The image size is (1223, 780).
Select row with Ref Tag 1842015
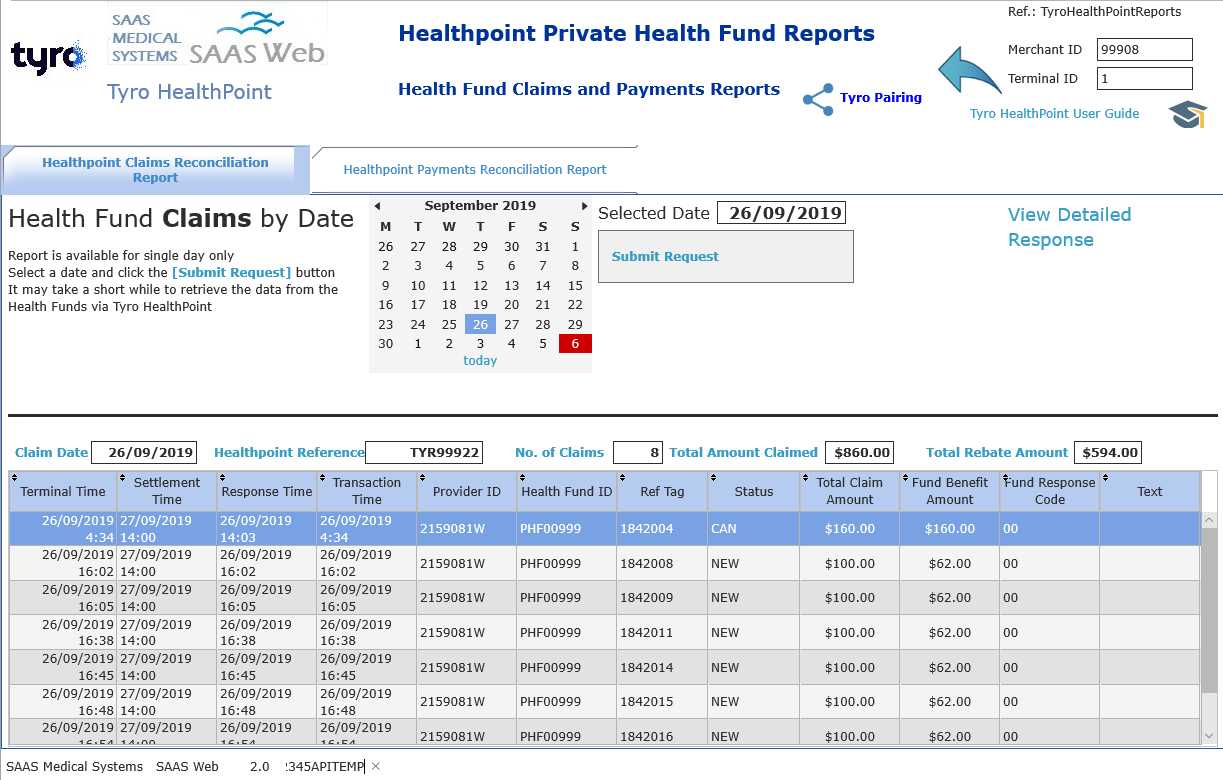(604, 702)
